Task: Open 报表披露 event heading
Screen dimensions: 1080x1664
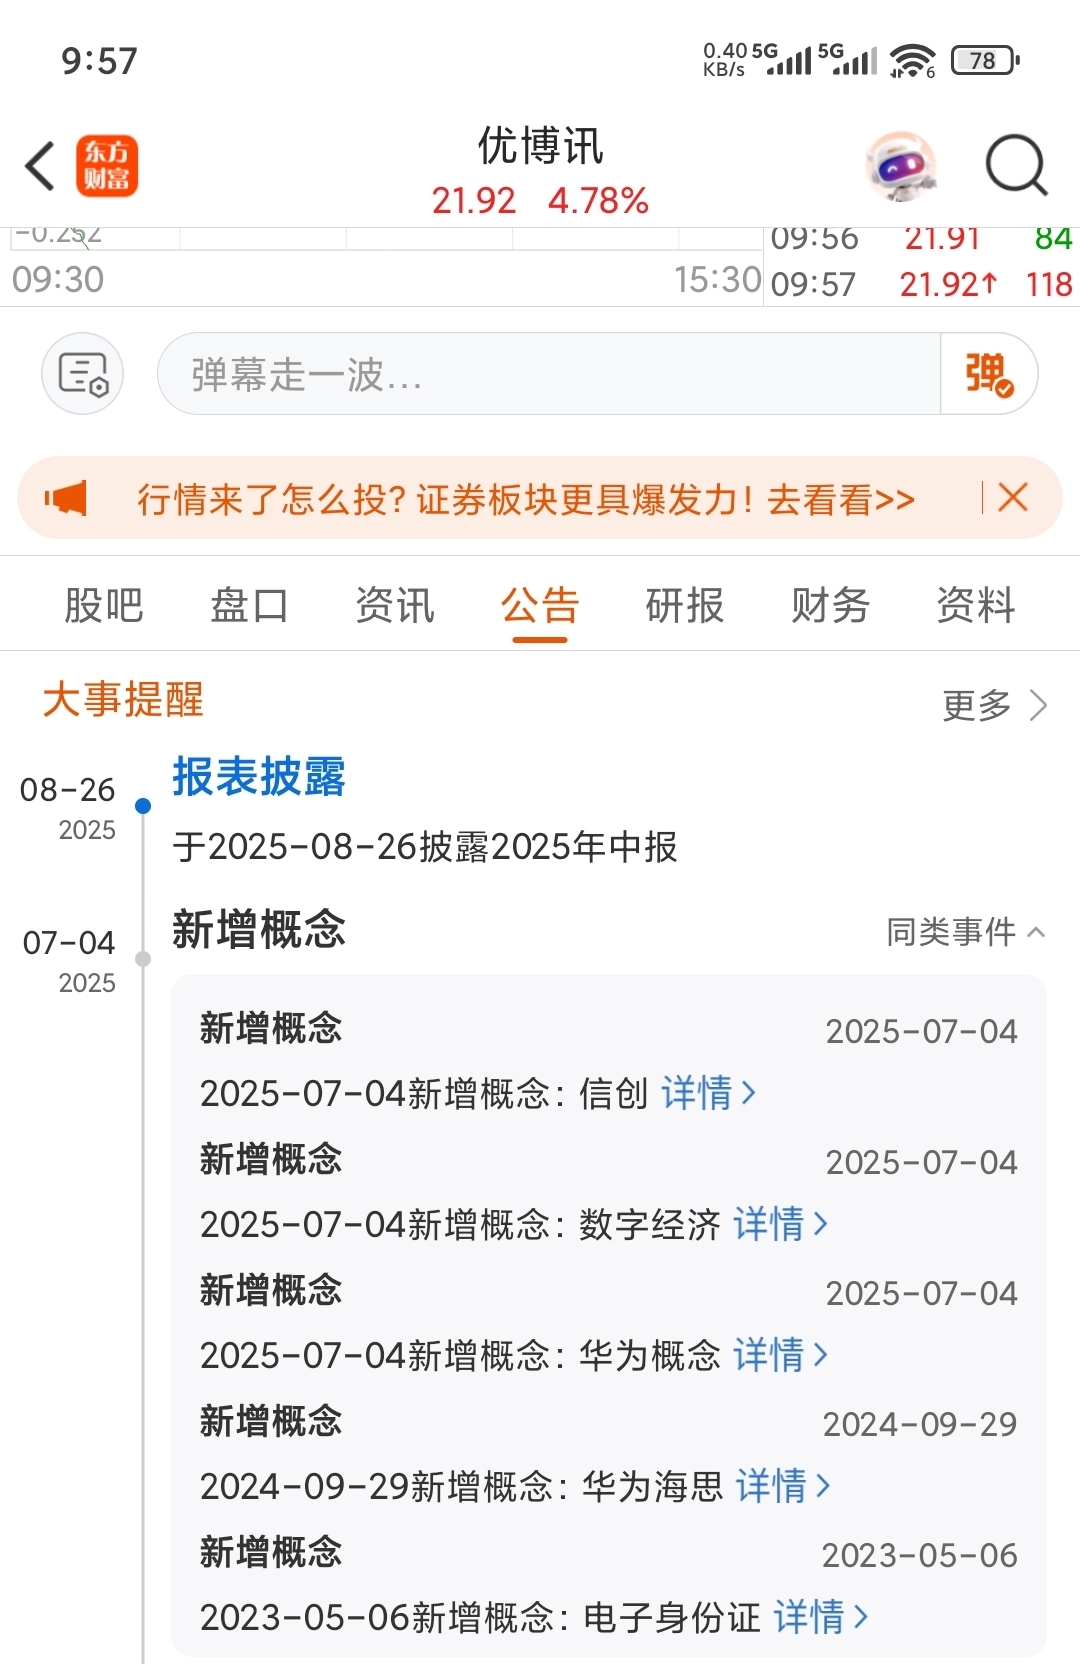Action: pyautogui.click(x=259, y=777)
